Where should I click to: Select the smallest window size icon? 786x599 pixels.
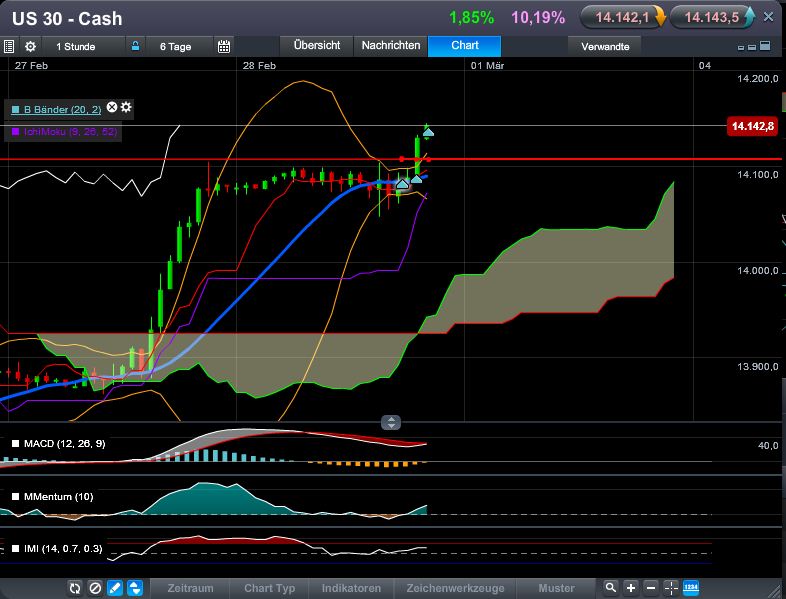click(741, 48)
